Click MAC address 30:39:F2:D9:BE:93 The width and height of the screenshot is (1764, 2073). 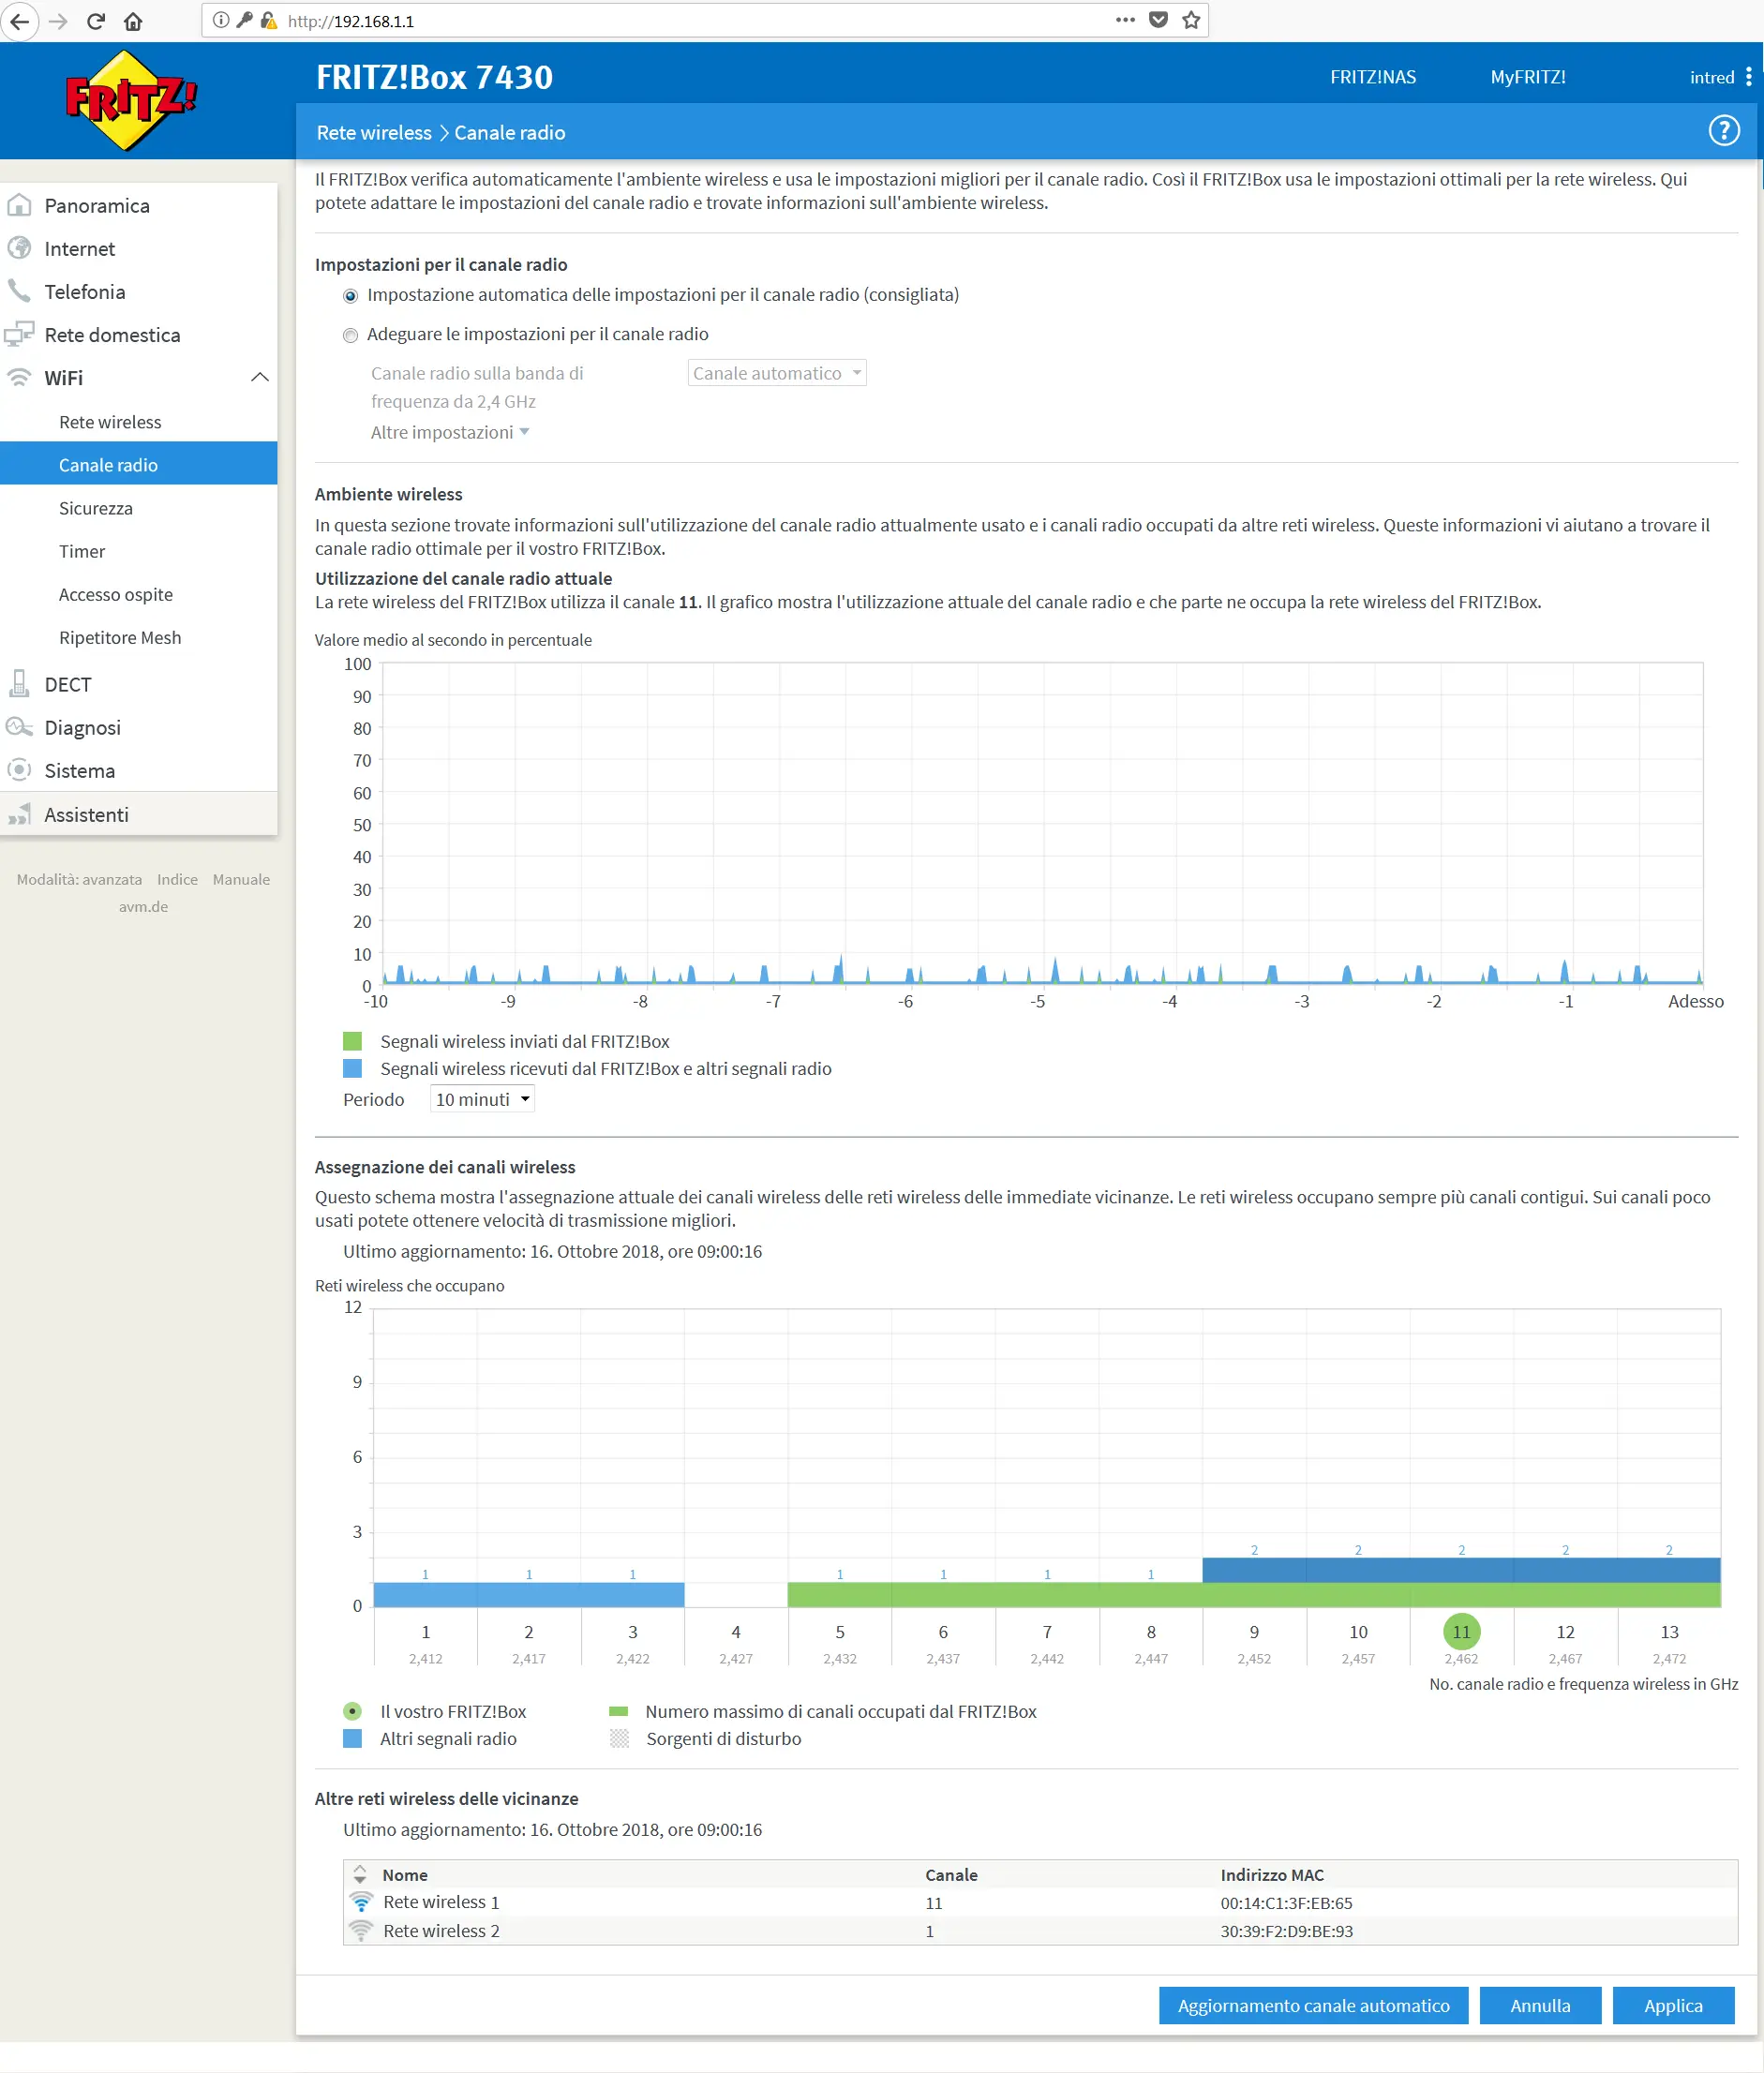click(x=1286, y=1931)
